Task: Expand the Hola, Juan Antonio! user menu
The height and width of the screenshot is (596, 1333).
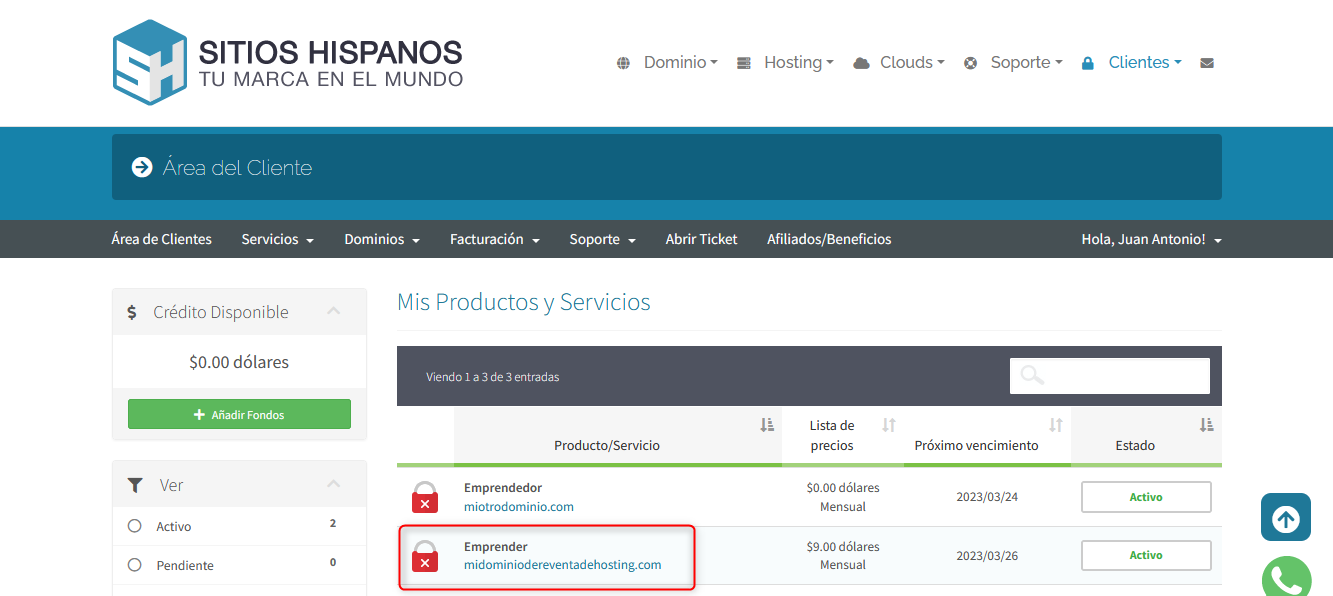Action: click(x=1151, y=240)
